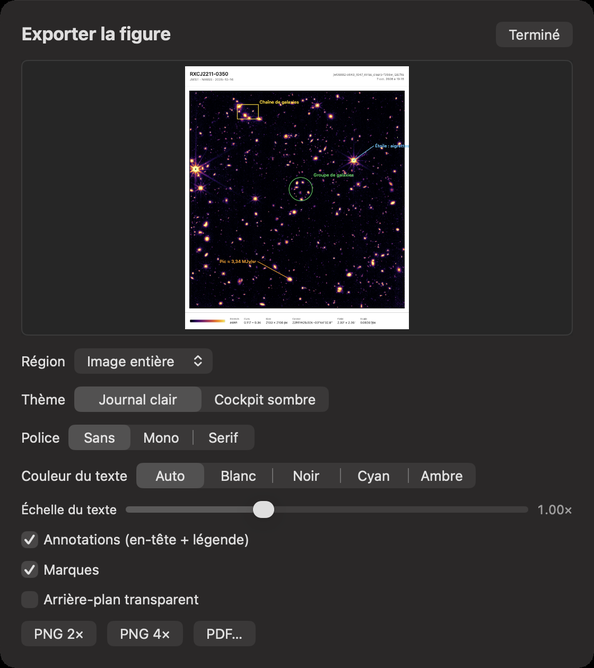This screenshot has width=594, height=668.
Task: Click the Chaîne de galaxies yellow box annotation
Action: pyautogui.click(x=248, y=112)
